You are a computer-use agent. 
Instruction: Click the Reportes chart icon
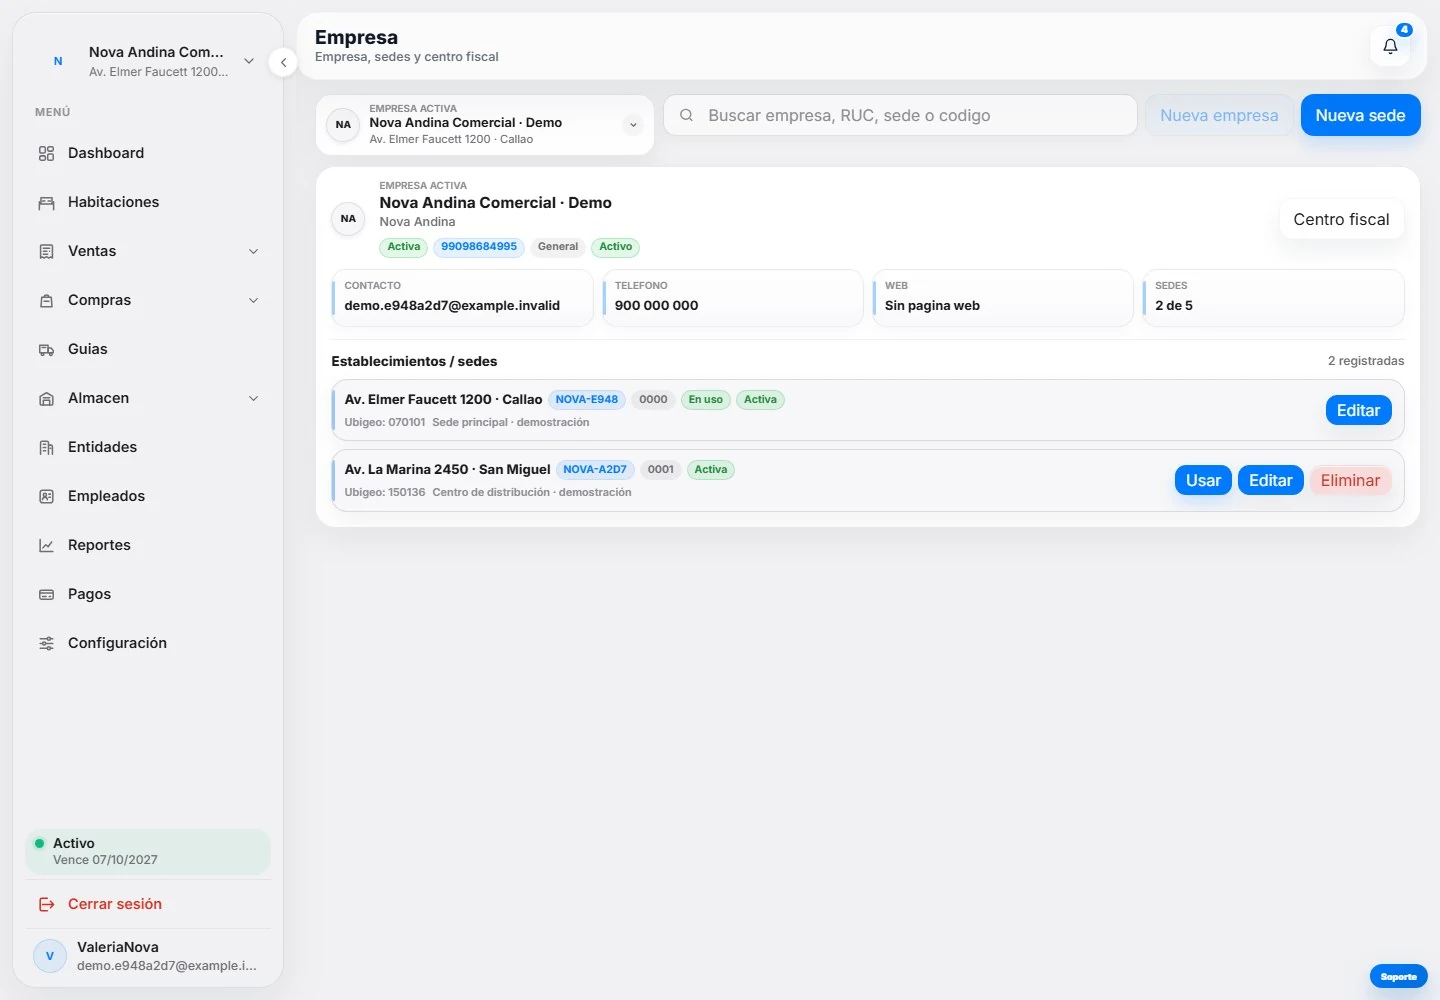[x=46, y=545]
